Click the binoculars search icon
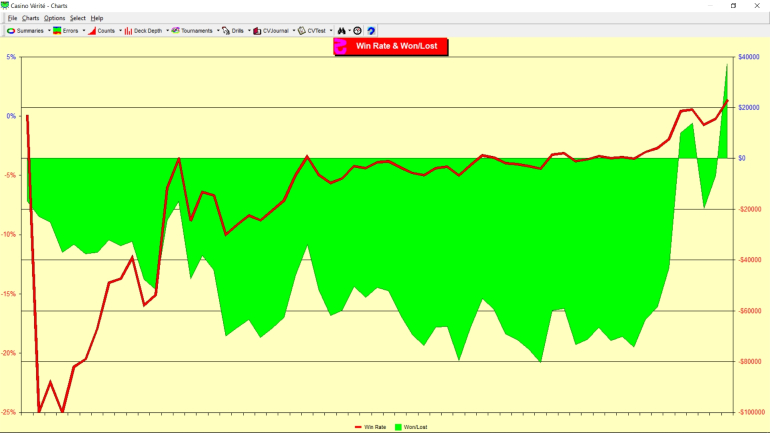 (x=342, y=31)
